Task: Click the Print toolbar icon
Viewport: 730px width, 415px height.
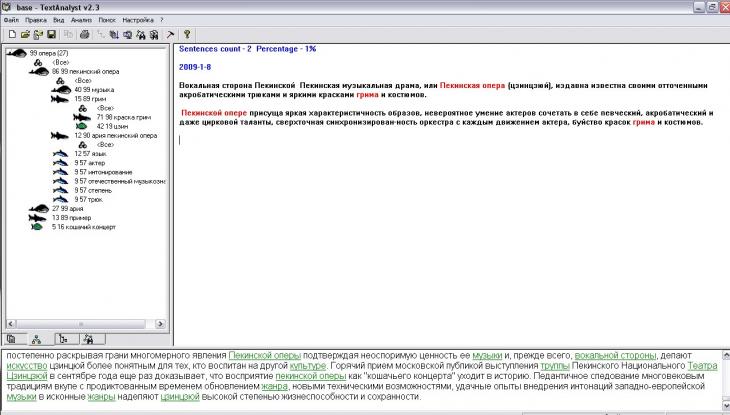Action: pos(84,34)
